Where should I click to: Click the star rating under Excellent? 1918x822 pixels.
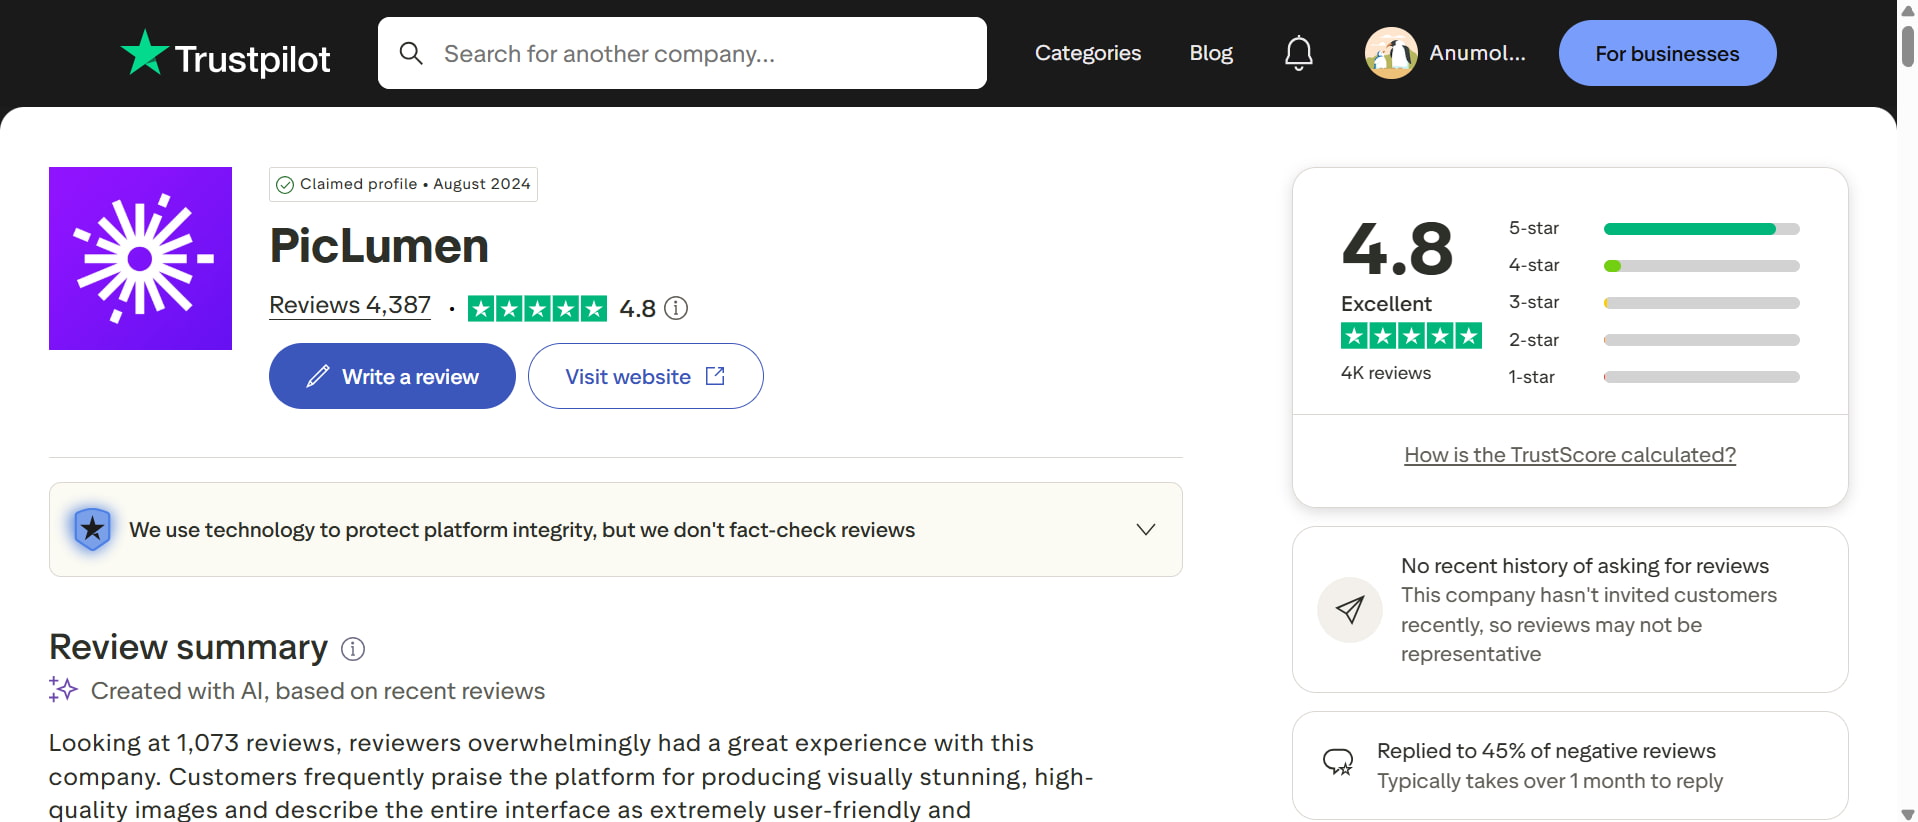[1411, 336]
